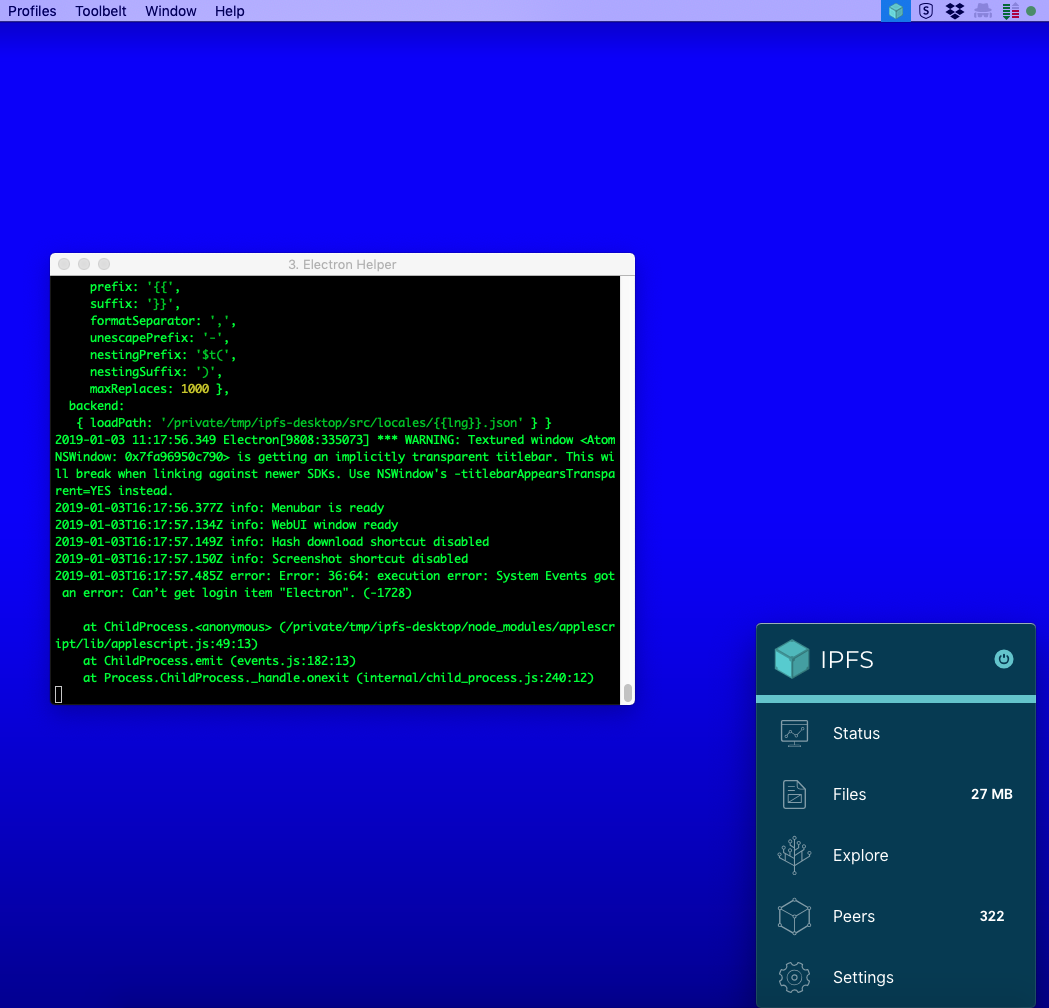Click the Peers cube icon
Viewport: 1049px width, 1008px height.
[794, 916]
